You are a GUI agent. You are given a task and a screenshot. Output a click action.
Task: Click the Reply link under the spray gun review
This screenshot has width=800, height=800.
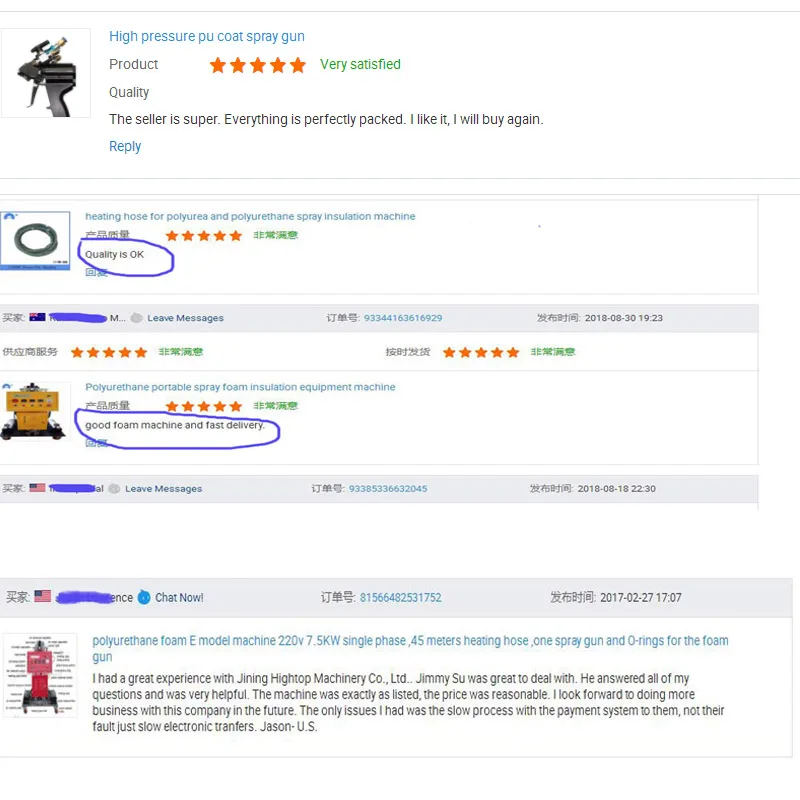pyautogui.click(x=125, y=146)
